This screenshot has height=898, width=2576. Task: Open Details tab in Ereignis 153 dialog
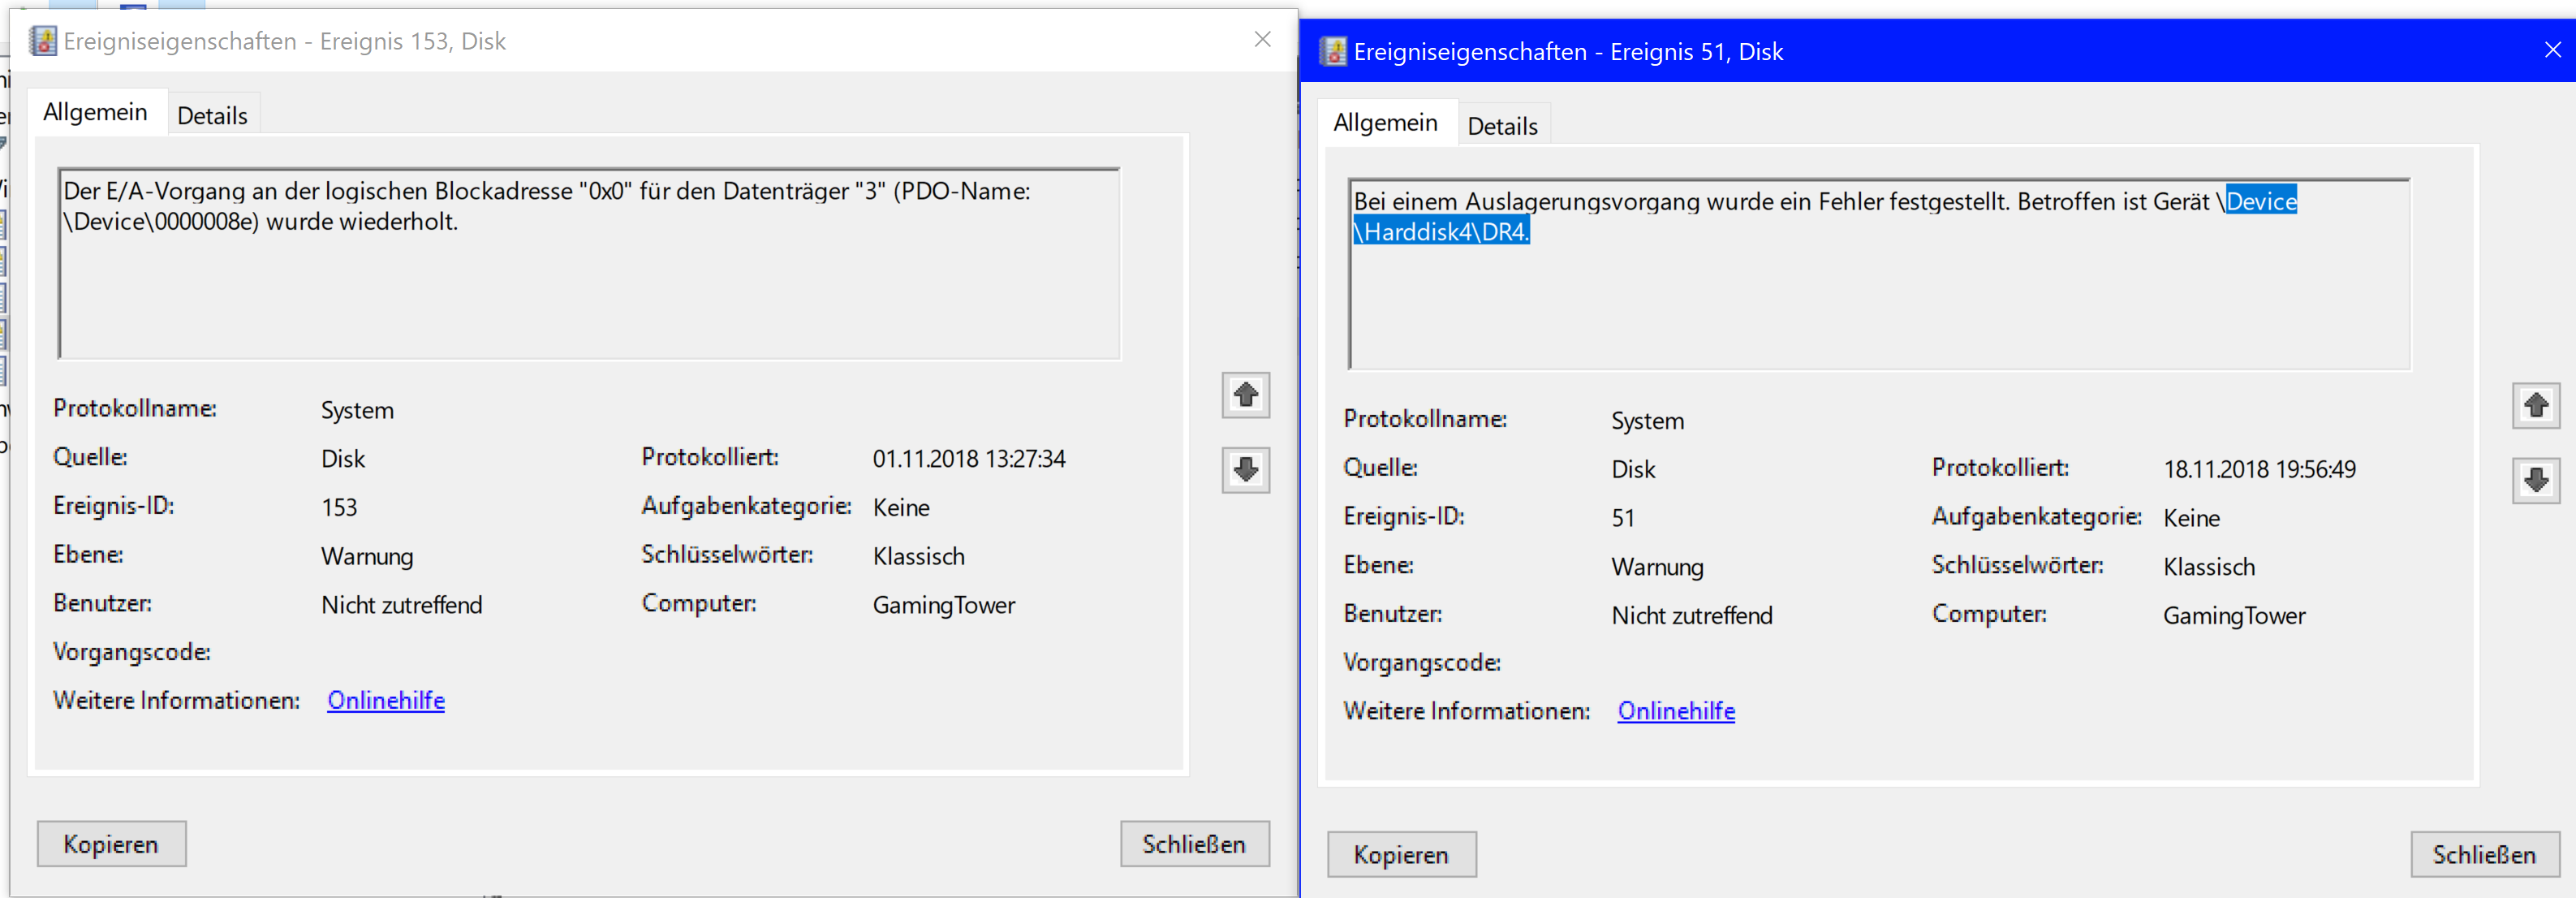[212, 116]
